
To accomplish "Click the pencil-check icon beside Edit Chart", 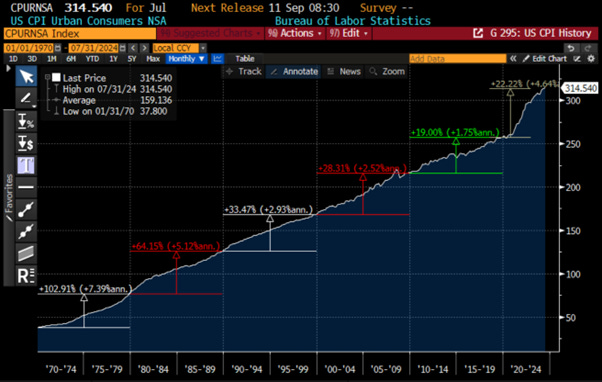I will click(577, 59).
